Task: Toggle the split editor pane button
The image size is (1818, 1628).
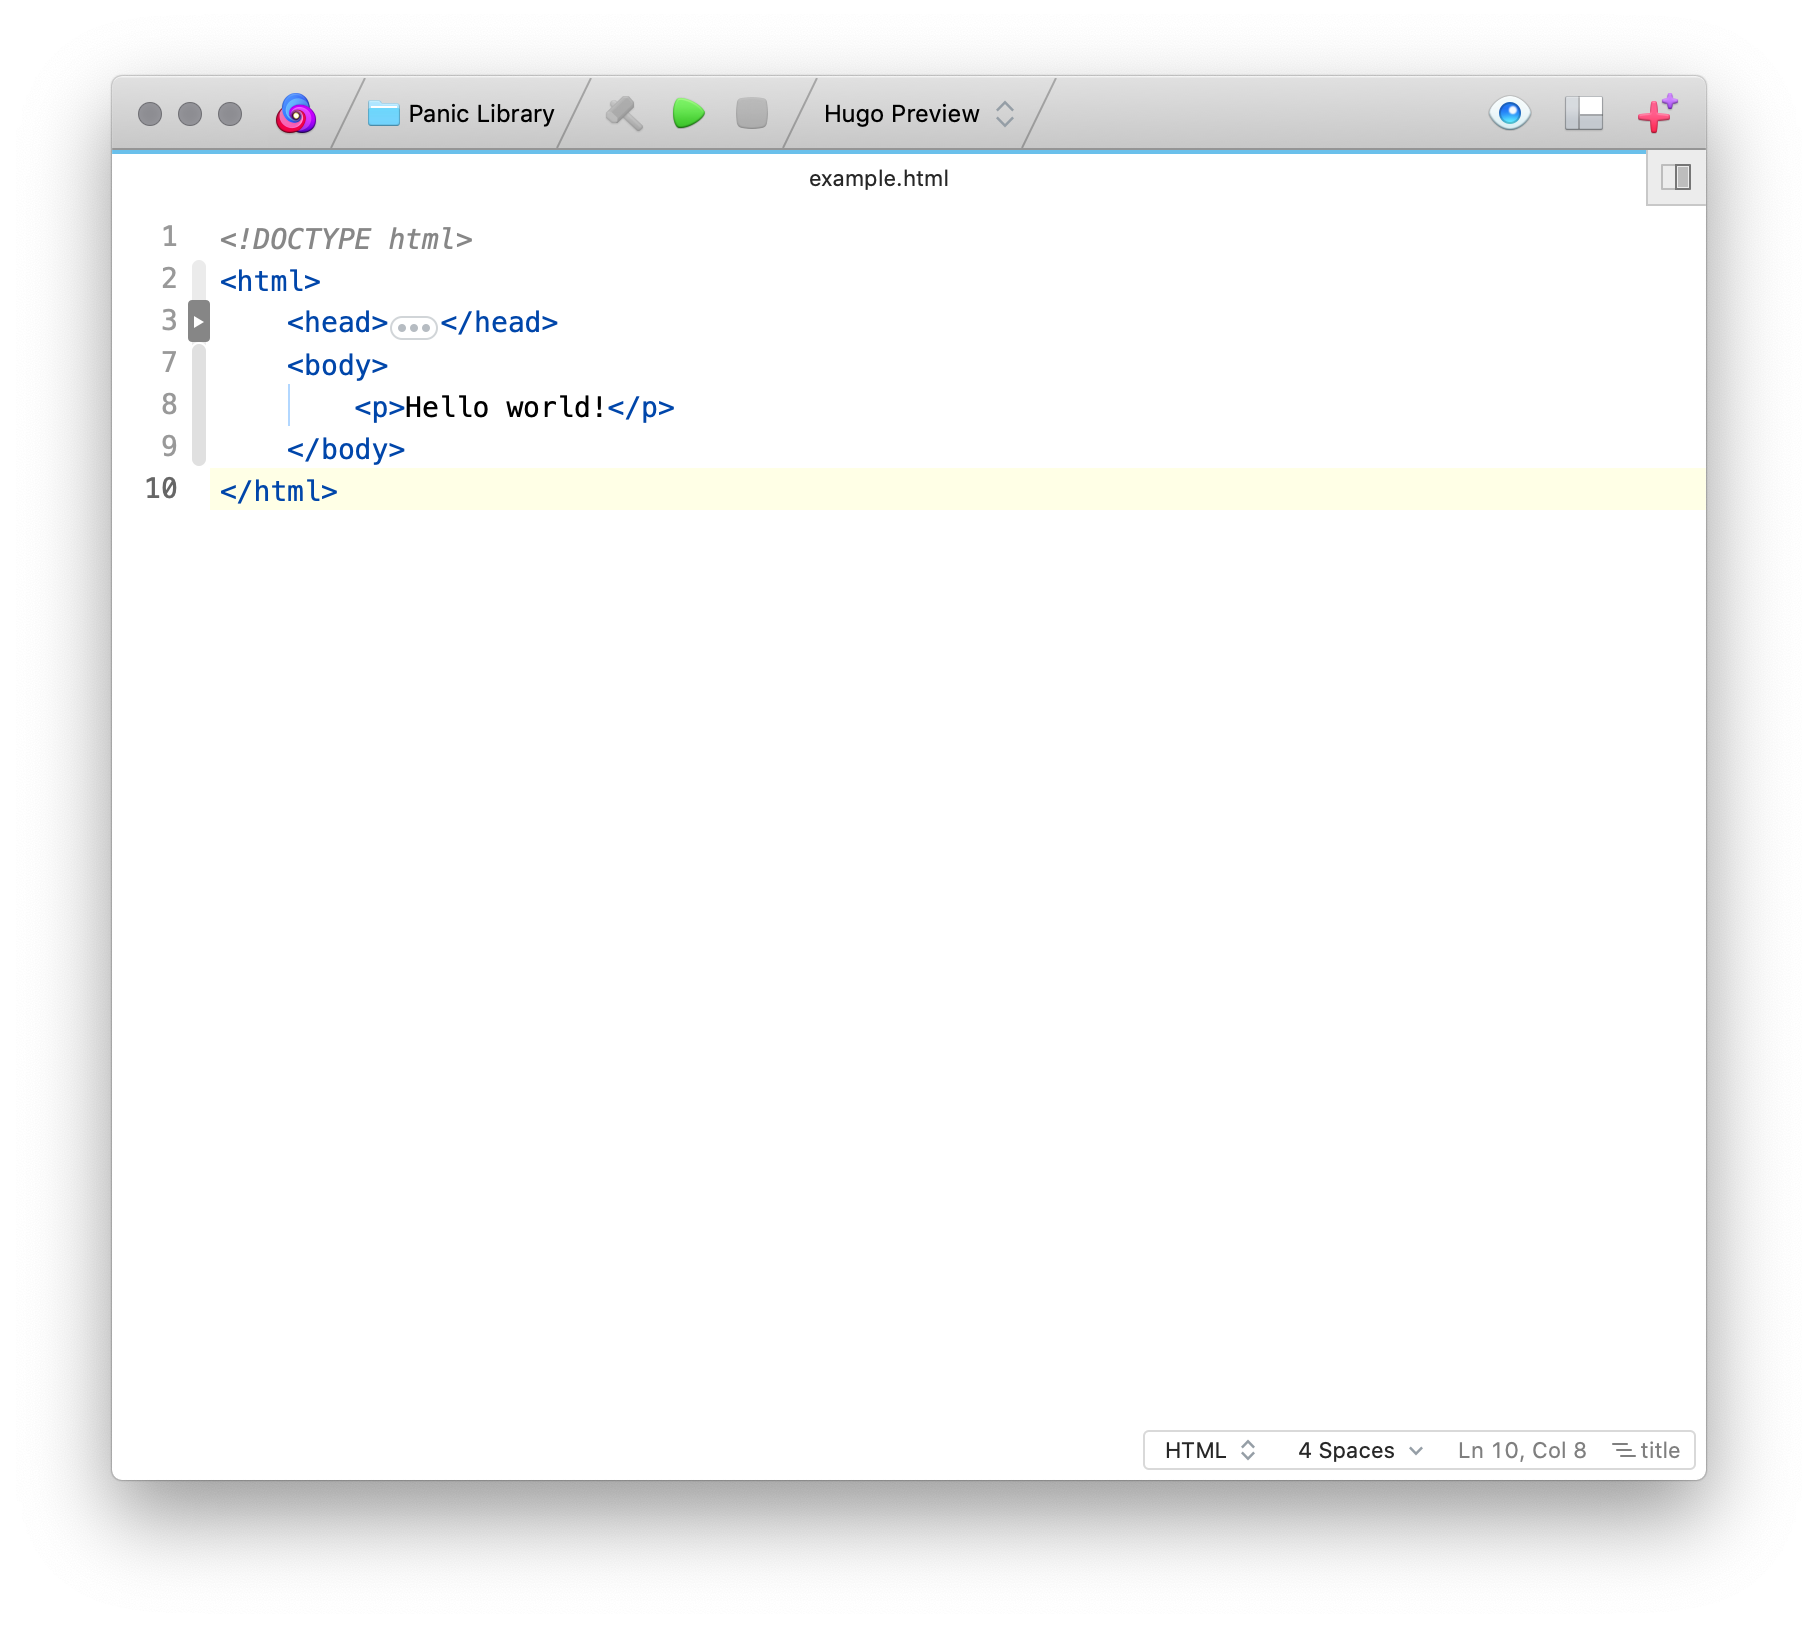Action: point(1676,178)
